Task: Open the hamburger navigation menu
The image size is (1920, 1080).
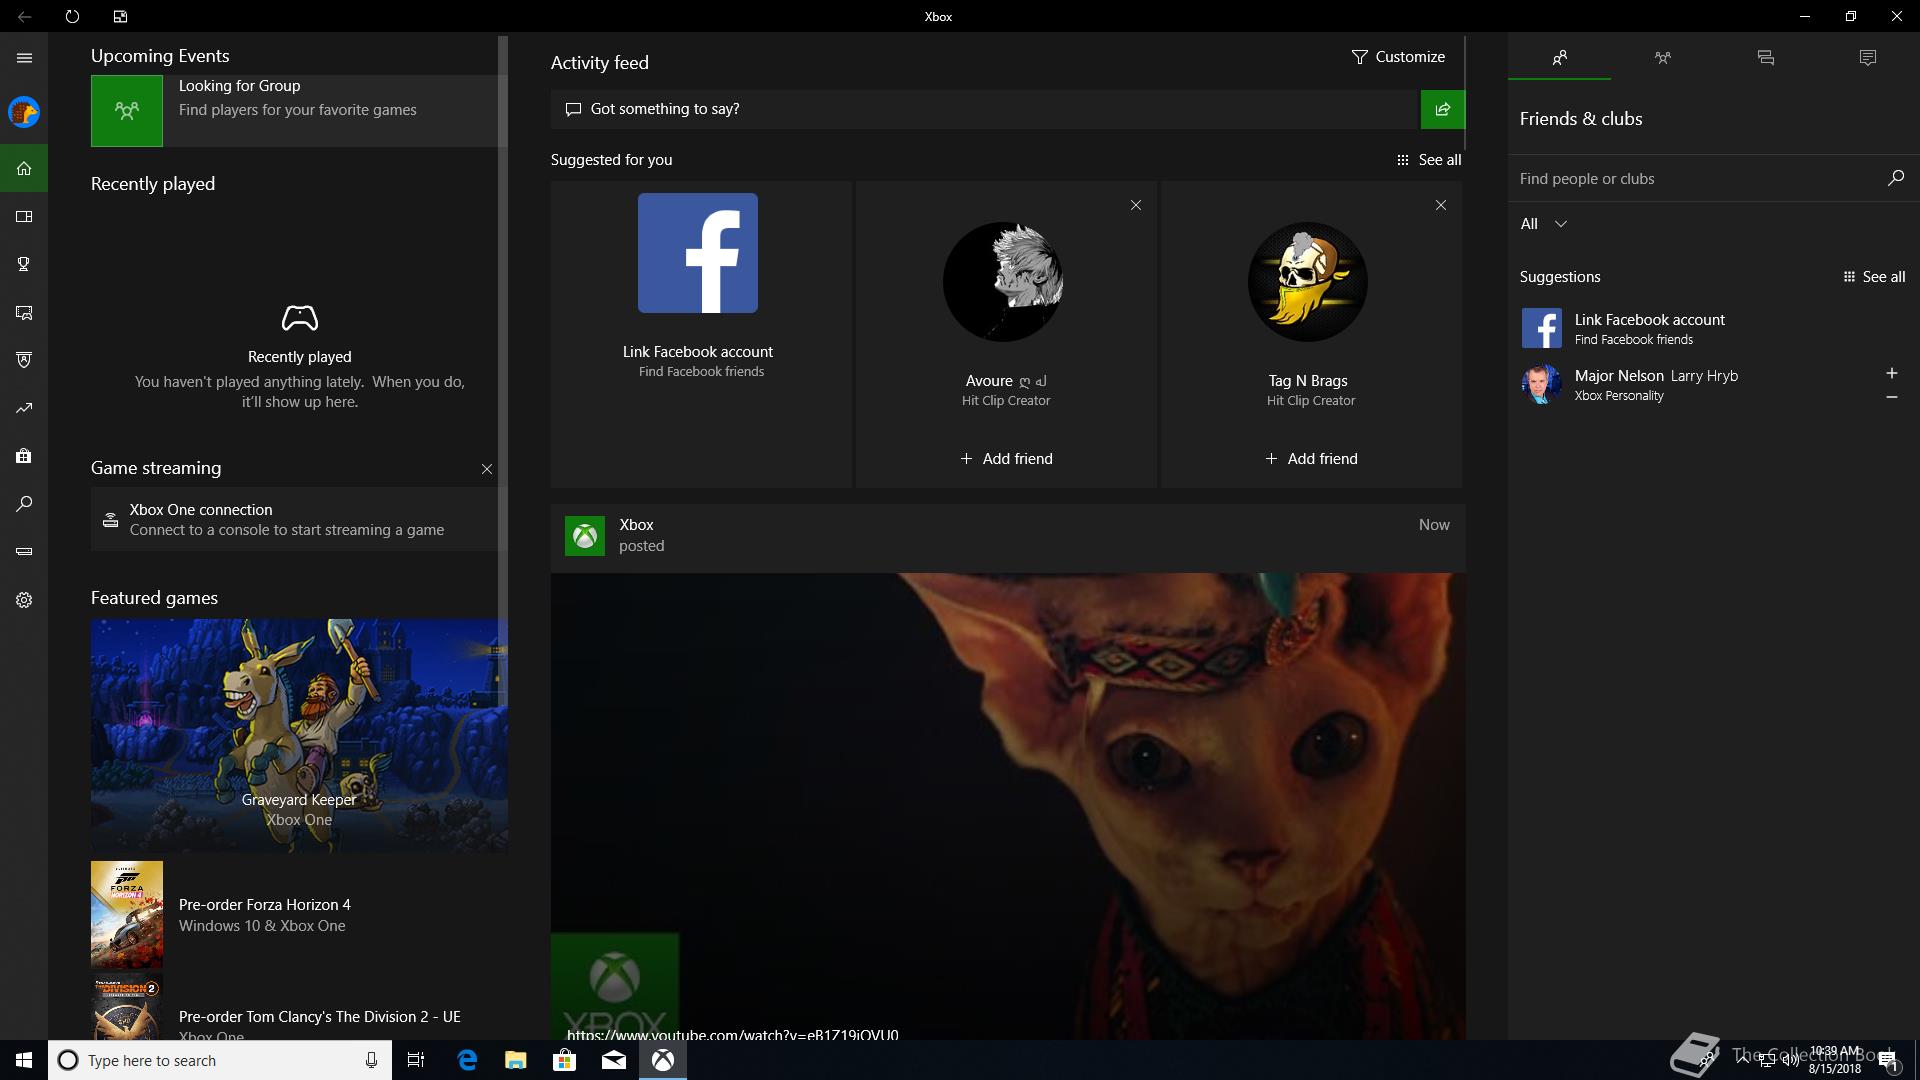Action: 24,58
